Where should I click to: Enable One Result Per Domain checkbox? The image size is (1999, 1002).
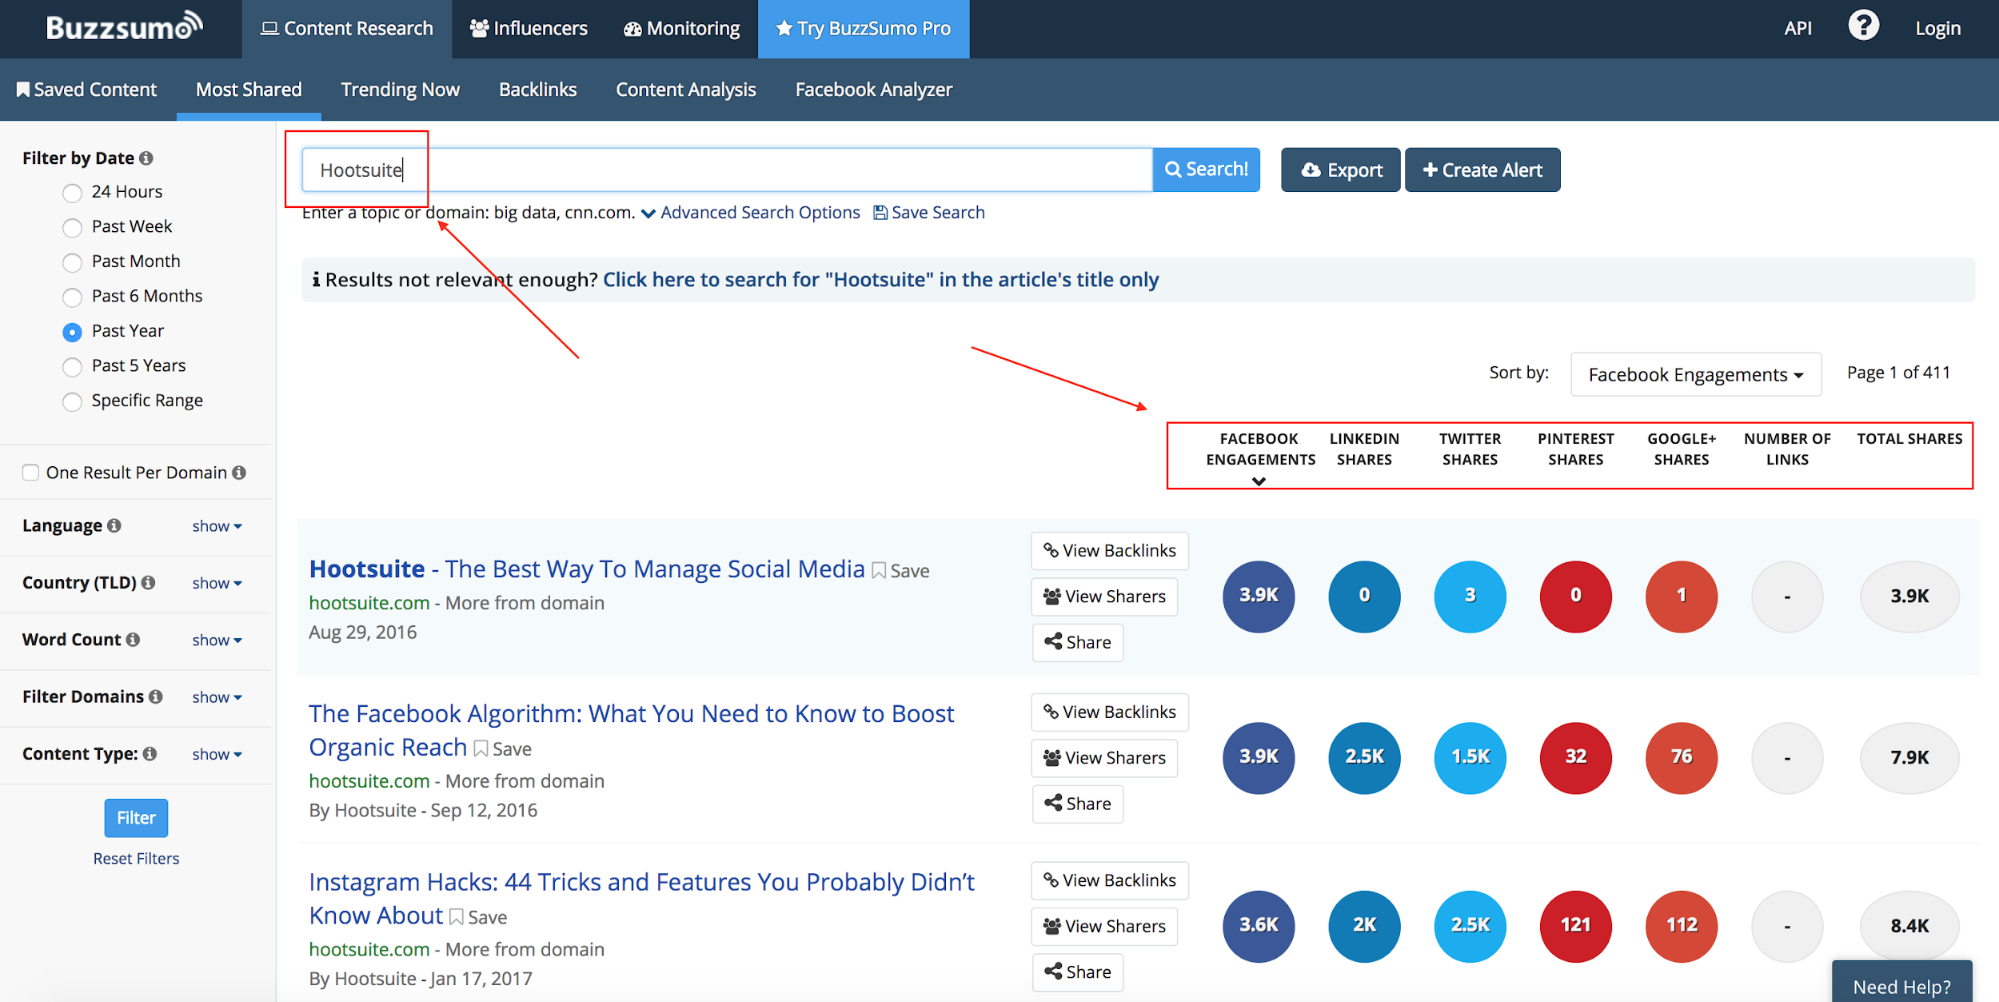click(31, 472)
